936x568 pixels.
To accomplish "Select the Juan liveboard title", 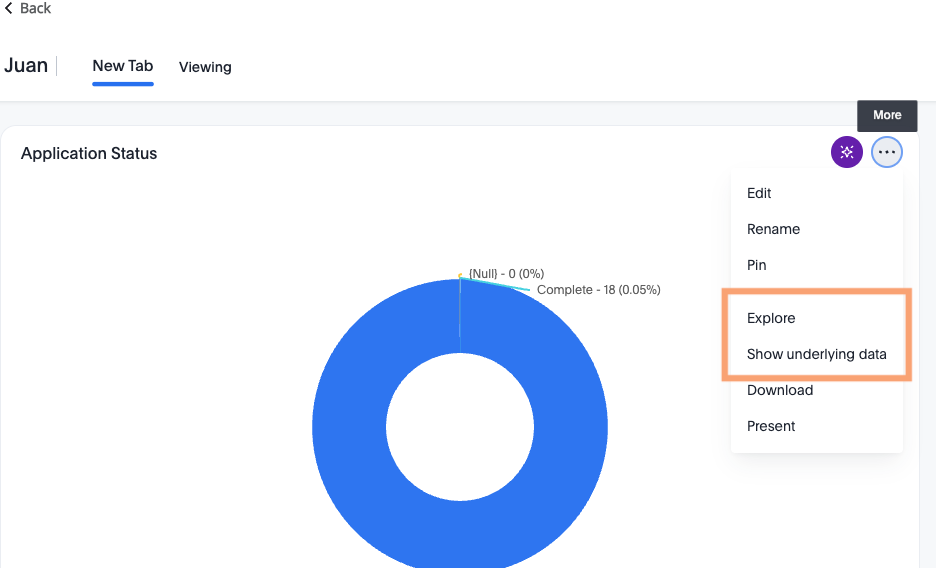I will coord(26,66).
